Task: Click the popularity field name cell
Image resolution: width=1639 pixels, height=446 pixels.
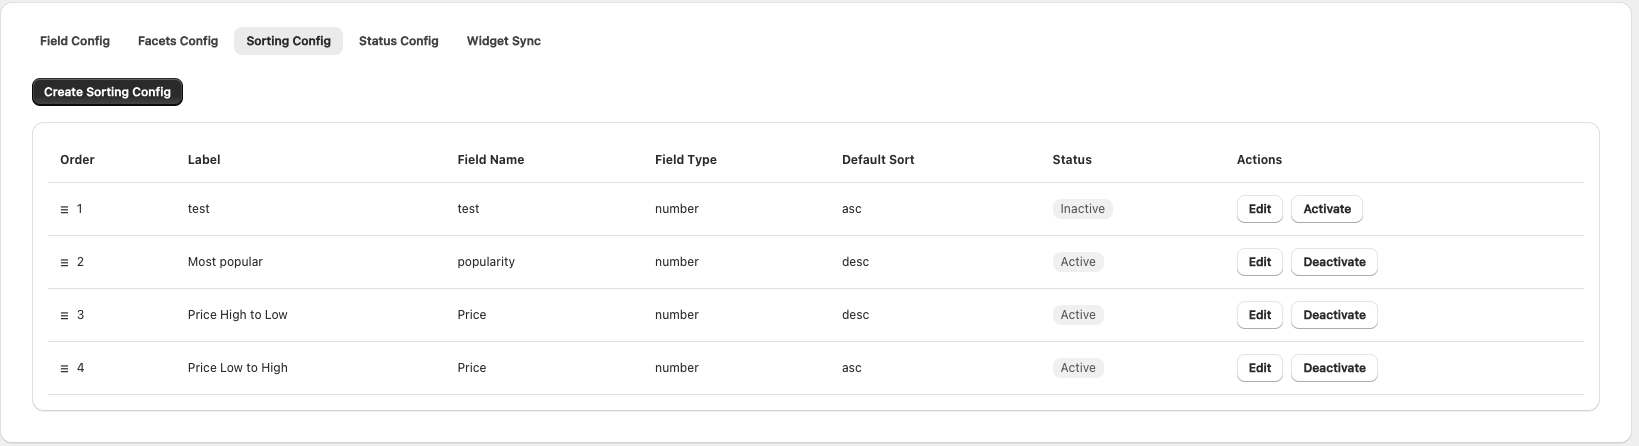Action: pyautogui.click(x=486, y=262)
